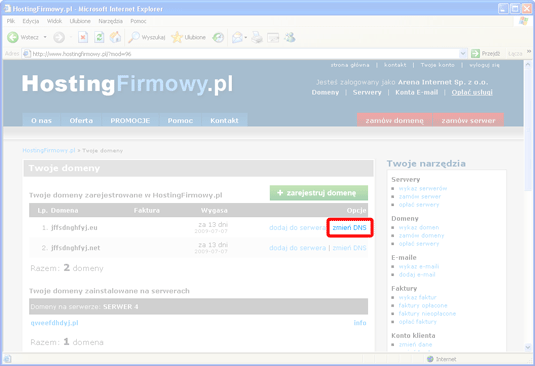Click the Mail envelope toolbar icon
This screenshot has height=366, width=535.
click(237, 37)
